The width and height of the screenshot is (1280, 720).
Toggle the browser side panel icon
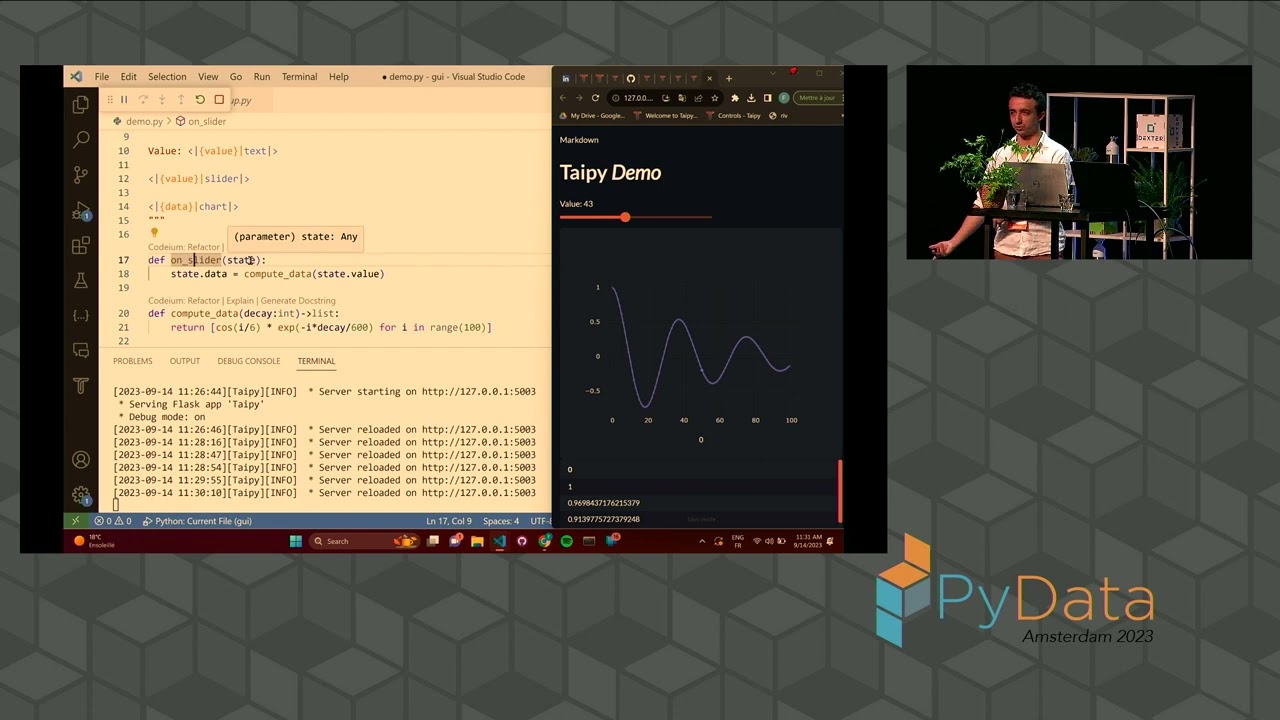(767, 98)
